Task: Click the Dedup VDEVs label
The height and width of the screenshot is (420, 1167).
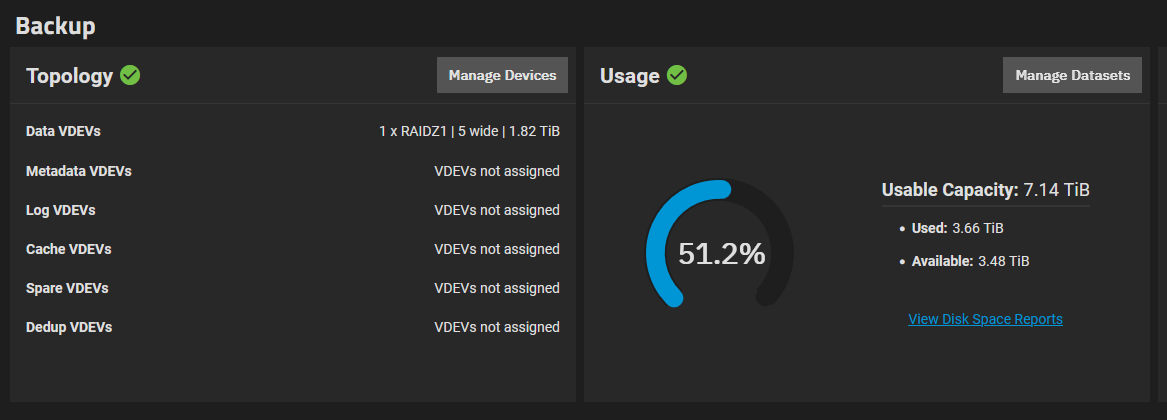Action: pos(69,327)
